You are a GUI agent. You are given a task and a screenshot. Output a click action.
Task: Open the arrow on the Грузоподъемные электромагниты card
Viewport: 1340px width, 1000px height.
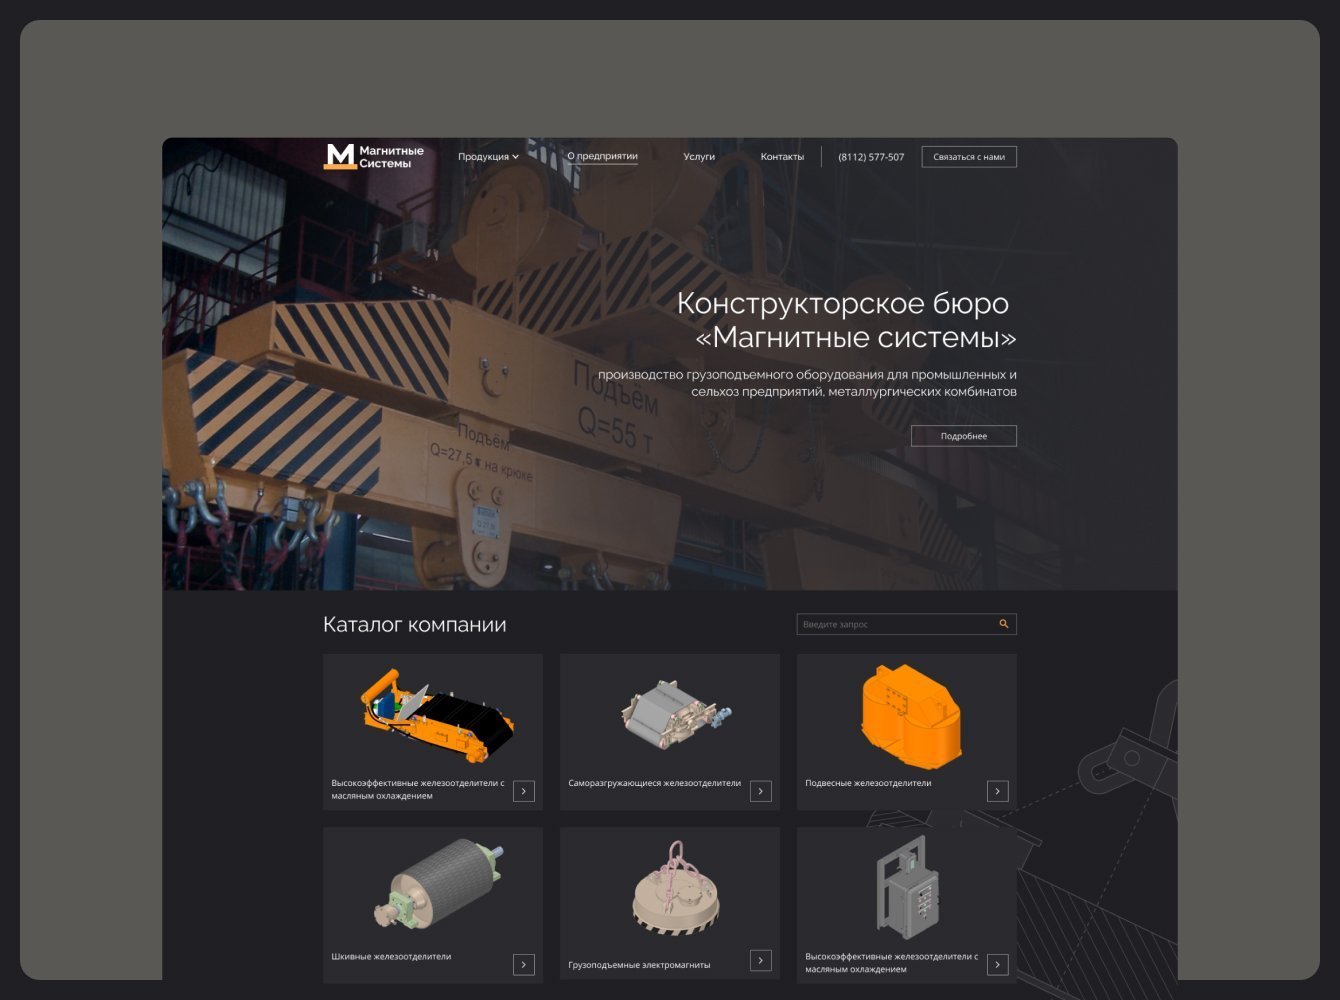coord(761,960)
